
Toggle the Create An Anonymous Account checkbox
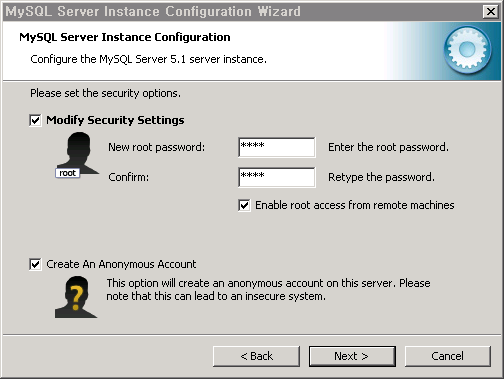pyautogui.click(x=35, y=264)
